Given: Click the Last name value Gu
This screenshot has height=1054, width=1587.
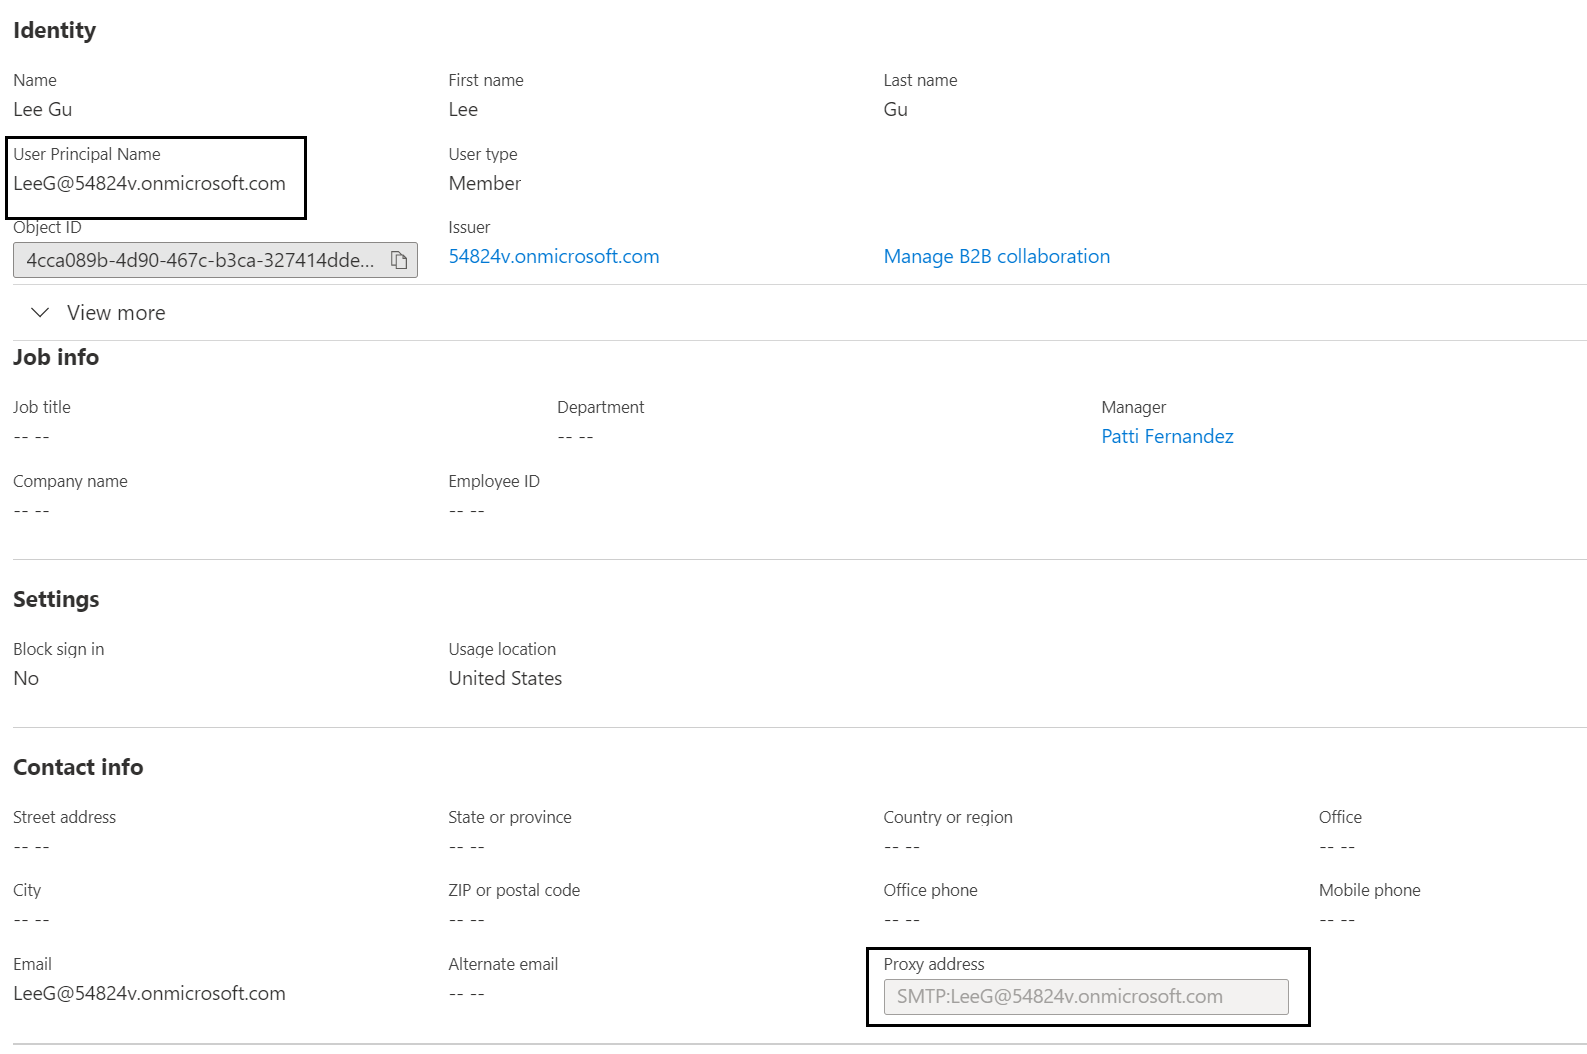Looking at the screenshot, I should click(895, 109).
